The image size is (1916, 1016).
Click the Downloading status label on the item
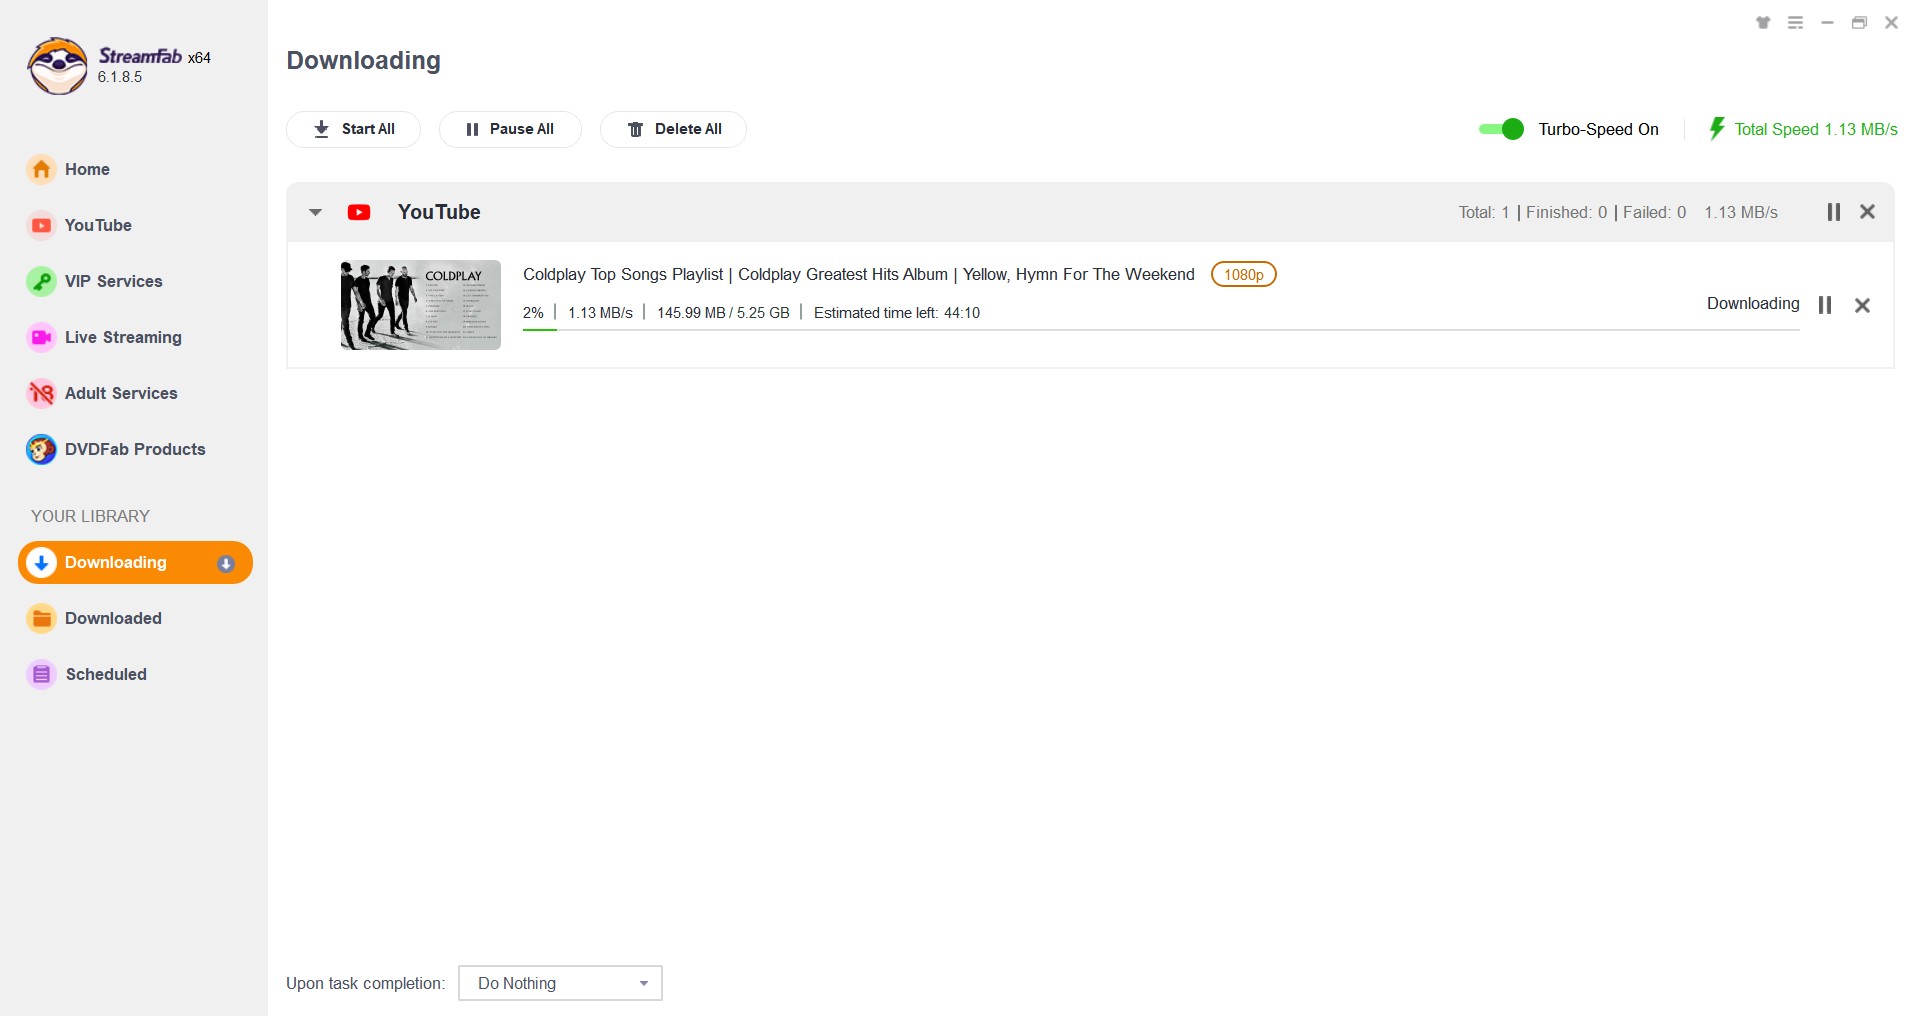click(1753, 303)
